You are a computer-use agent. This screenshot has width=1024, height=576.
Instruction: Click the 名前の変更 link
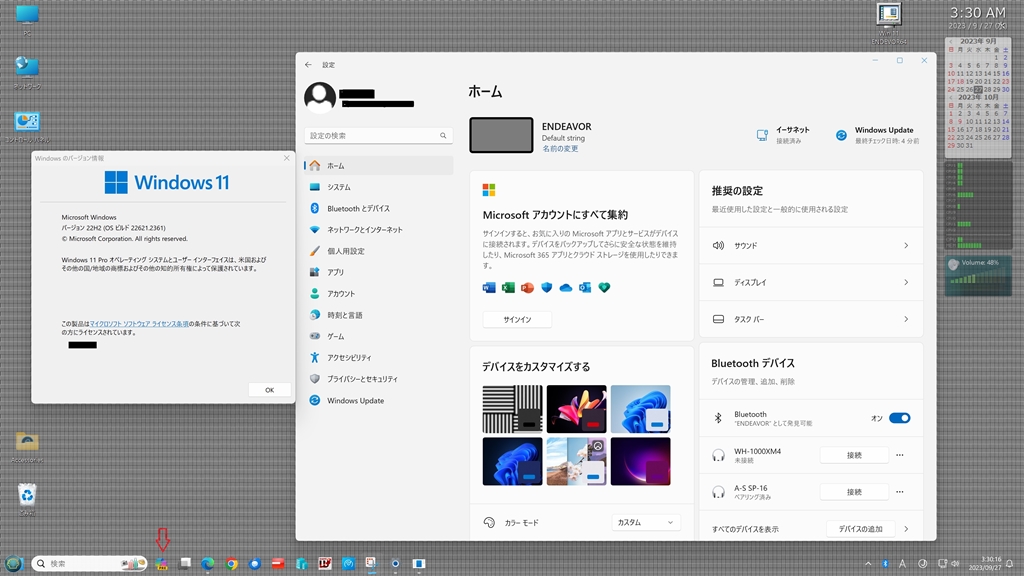[x=560, y=148]
